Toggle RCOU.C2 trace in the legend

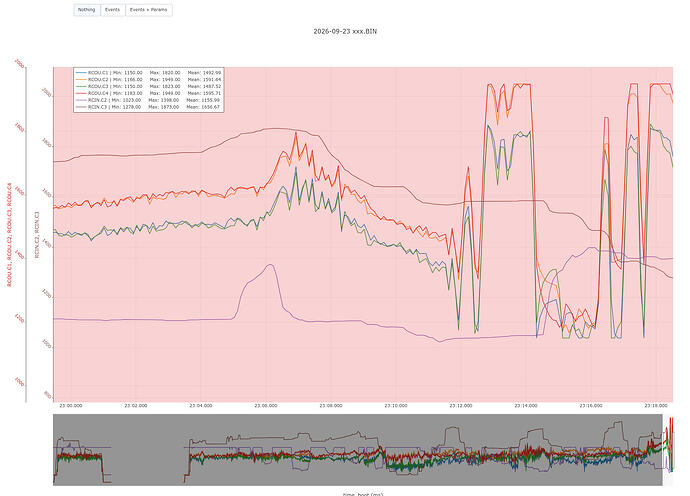click(148, 80)
